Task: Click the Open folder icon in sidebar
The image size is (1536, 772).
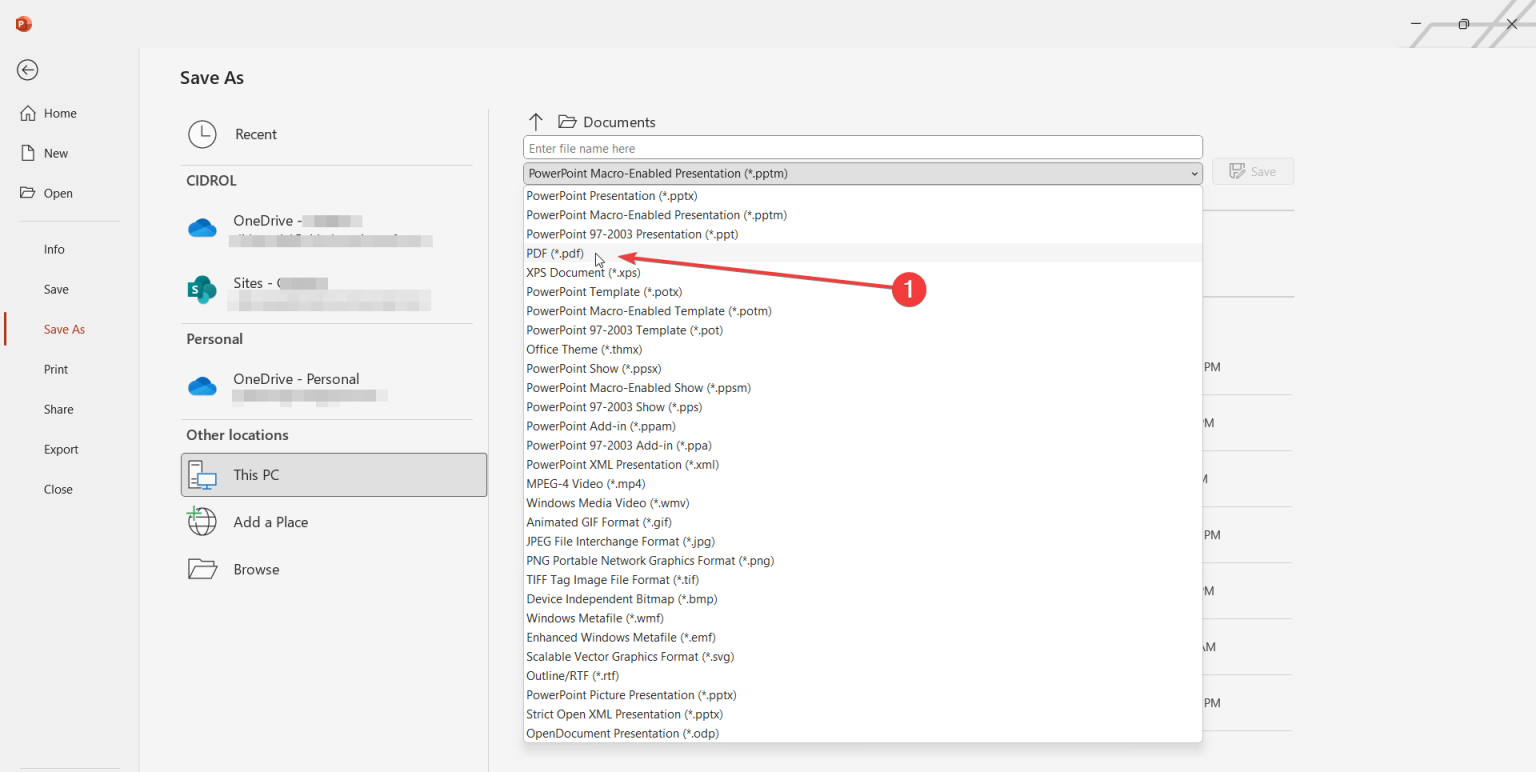Action: pos(28,193)
